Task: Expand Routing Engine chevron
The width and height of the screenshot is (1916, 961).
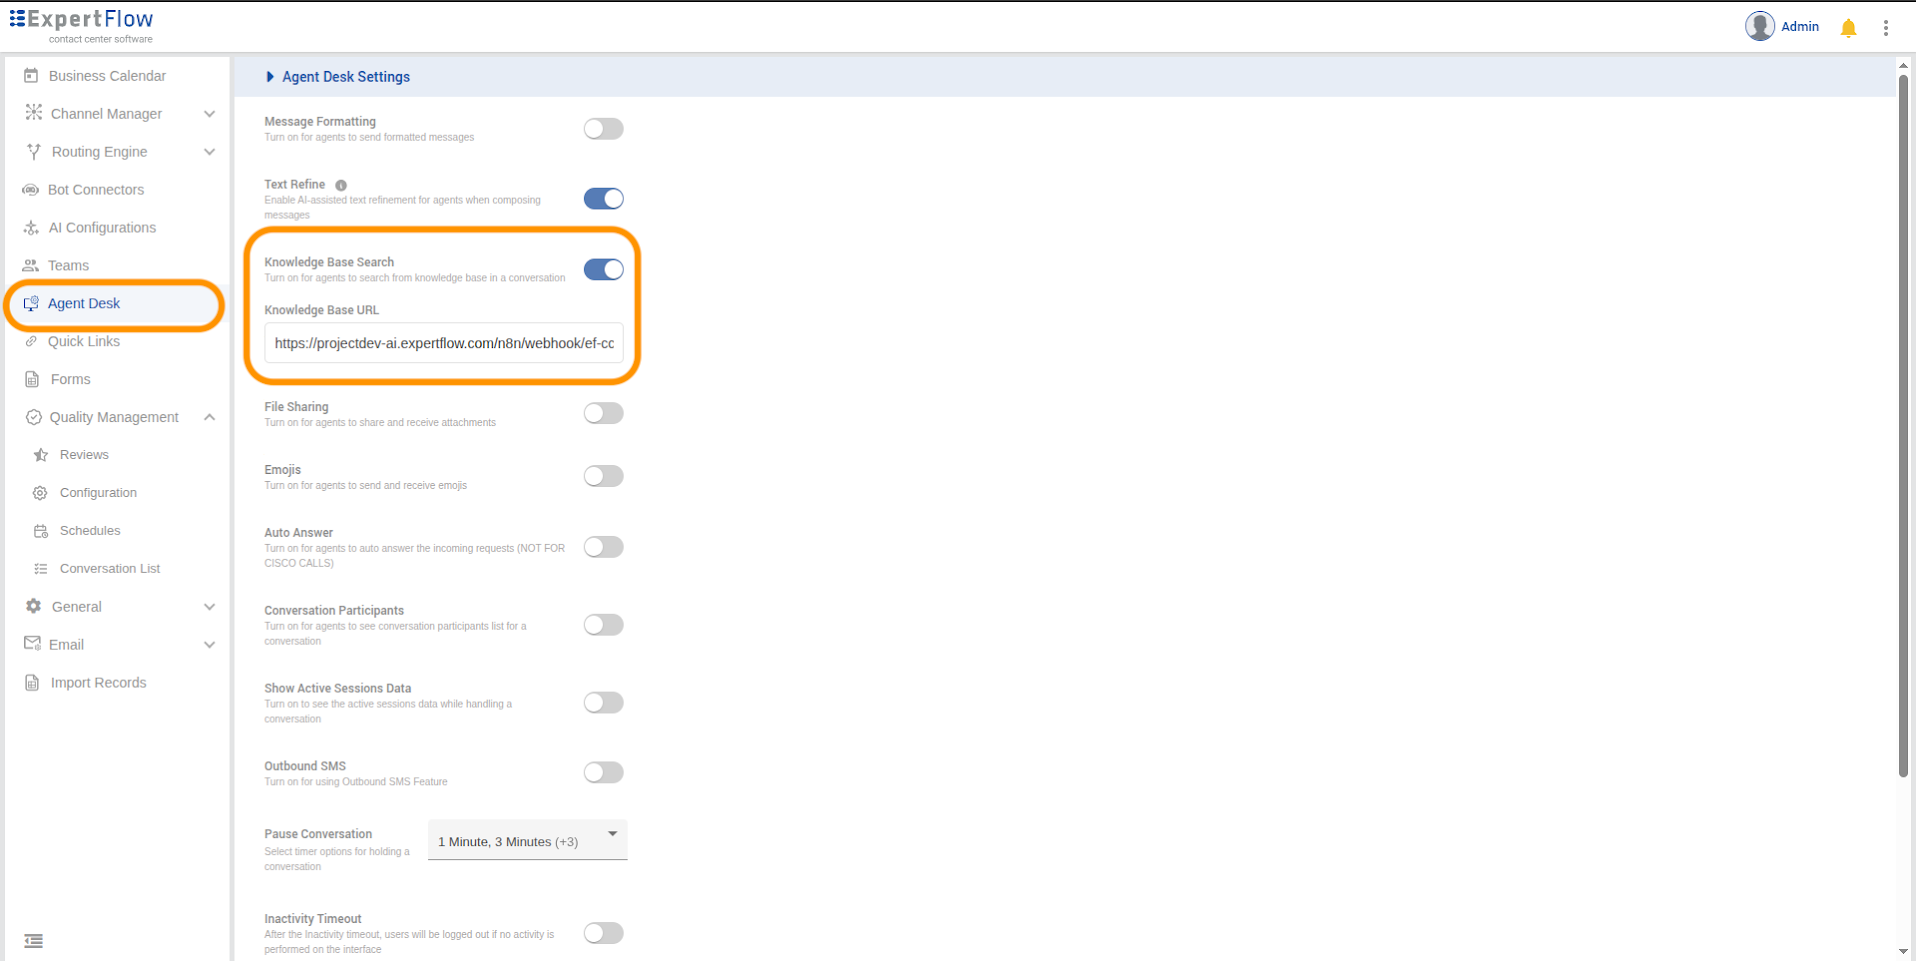Action: pos(209,152)
